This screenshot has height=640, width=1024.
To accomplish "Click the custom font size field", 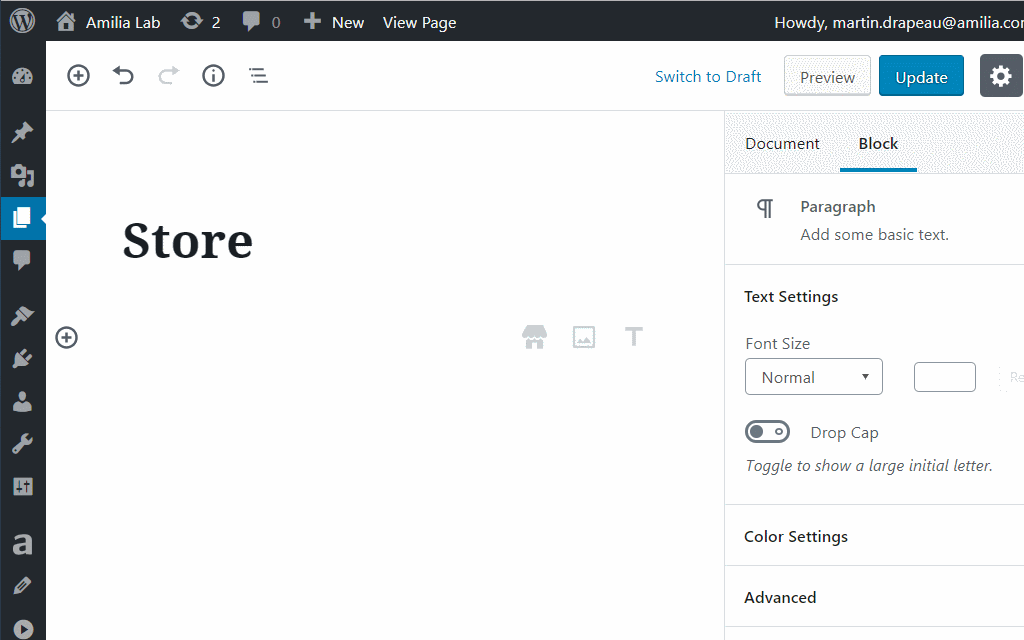I will tap(944, 377).
